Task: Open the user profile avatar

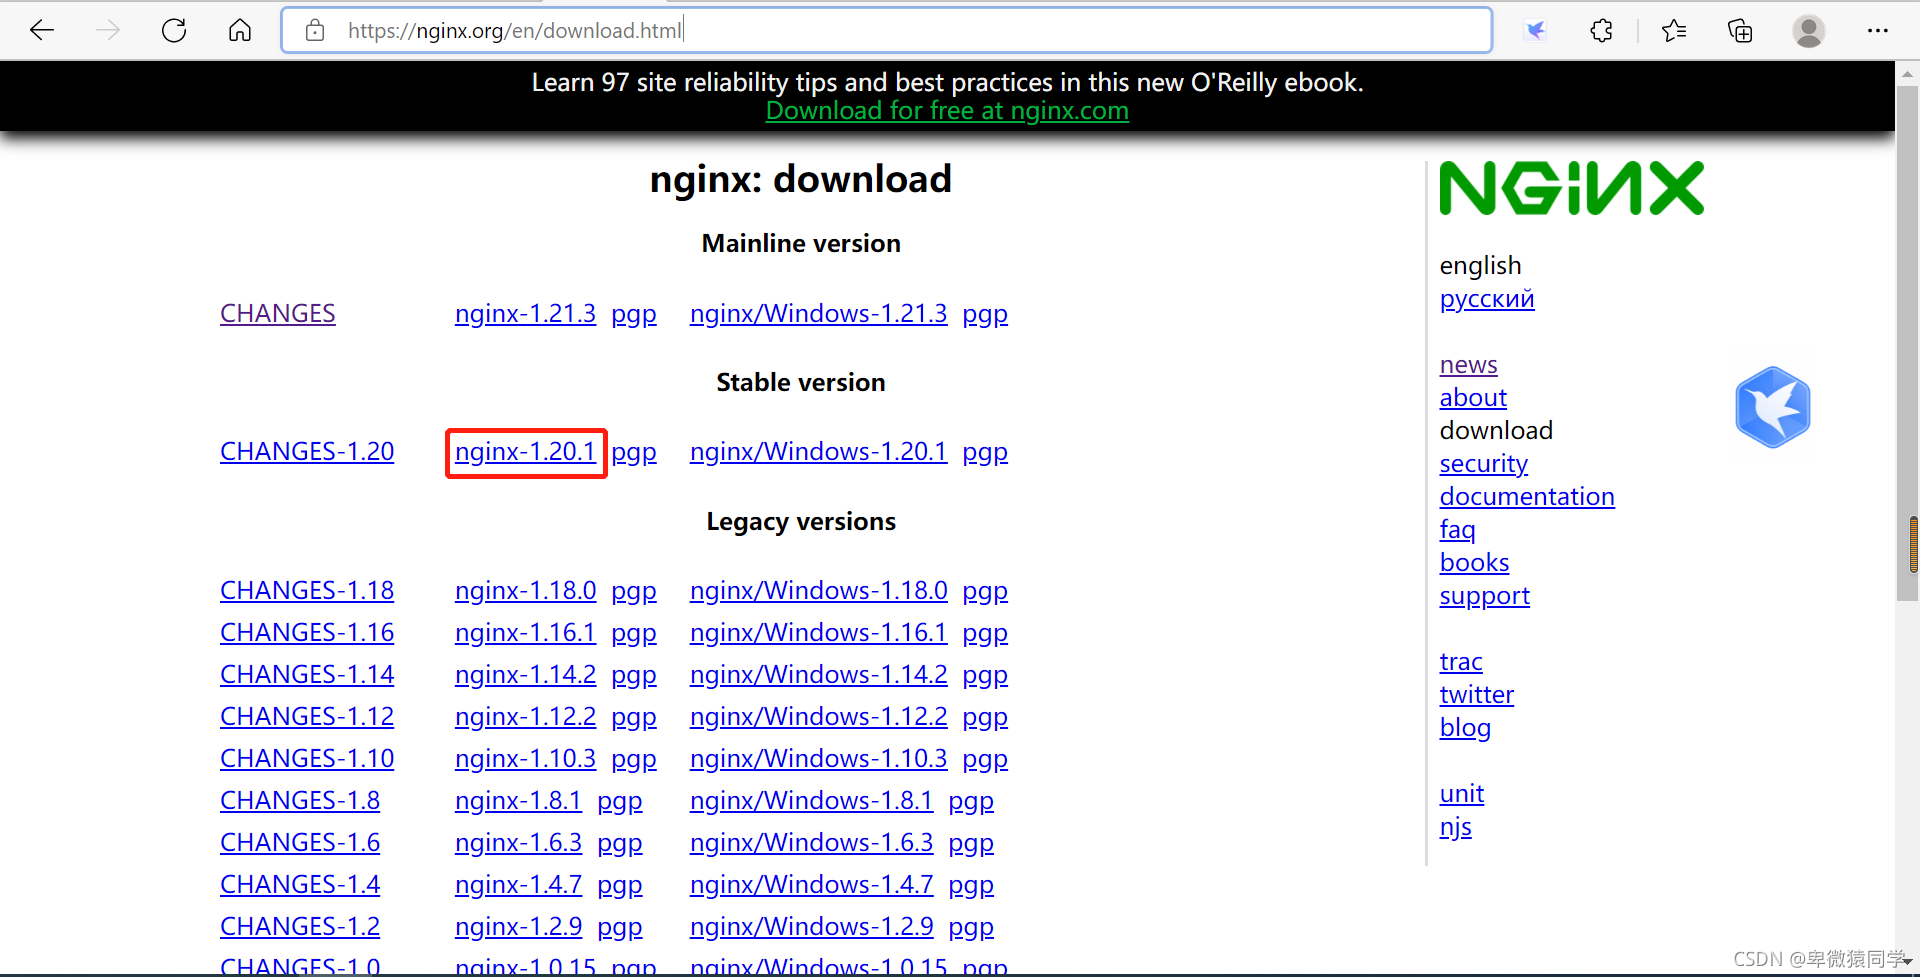Action: coord(1808,31)
